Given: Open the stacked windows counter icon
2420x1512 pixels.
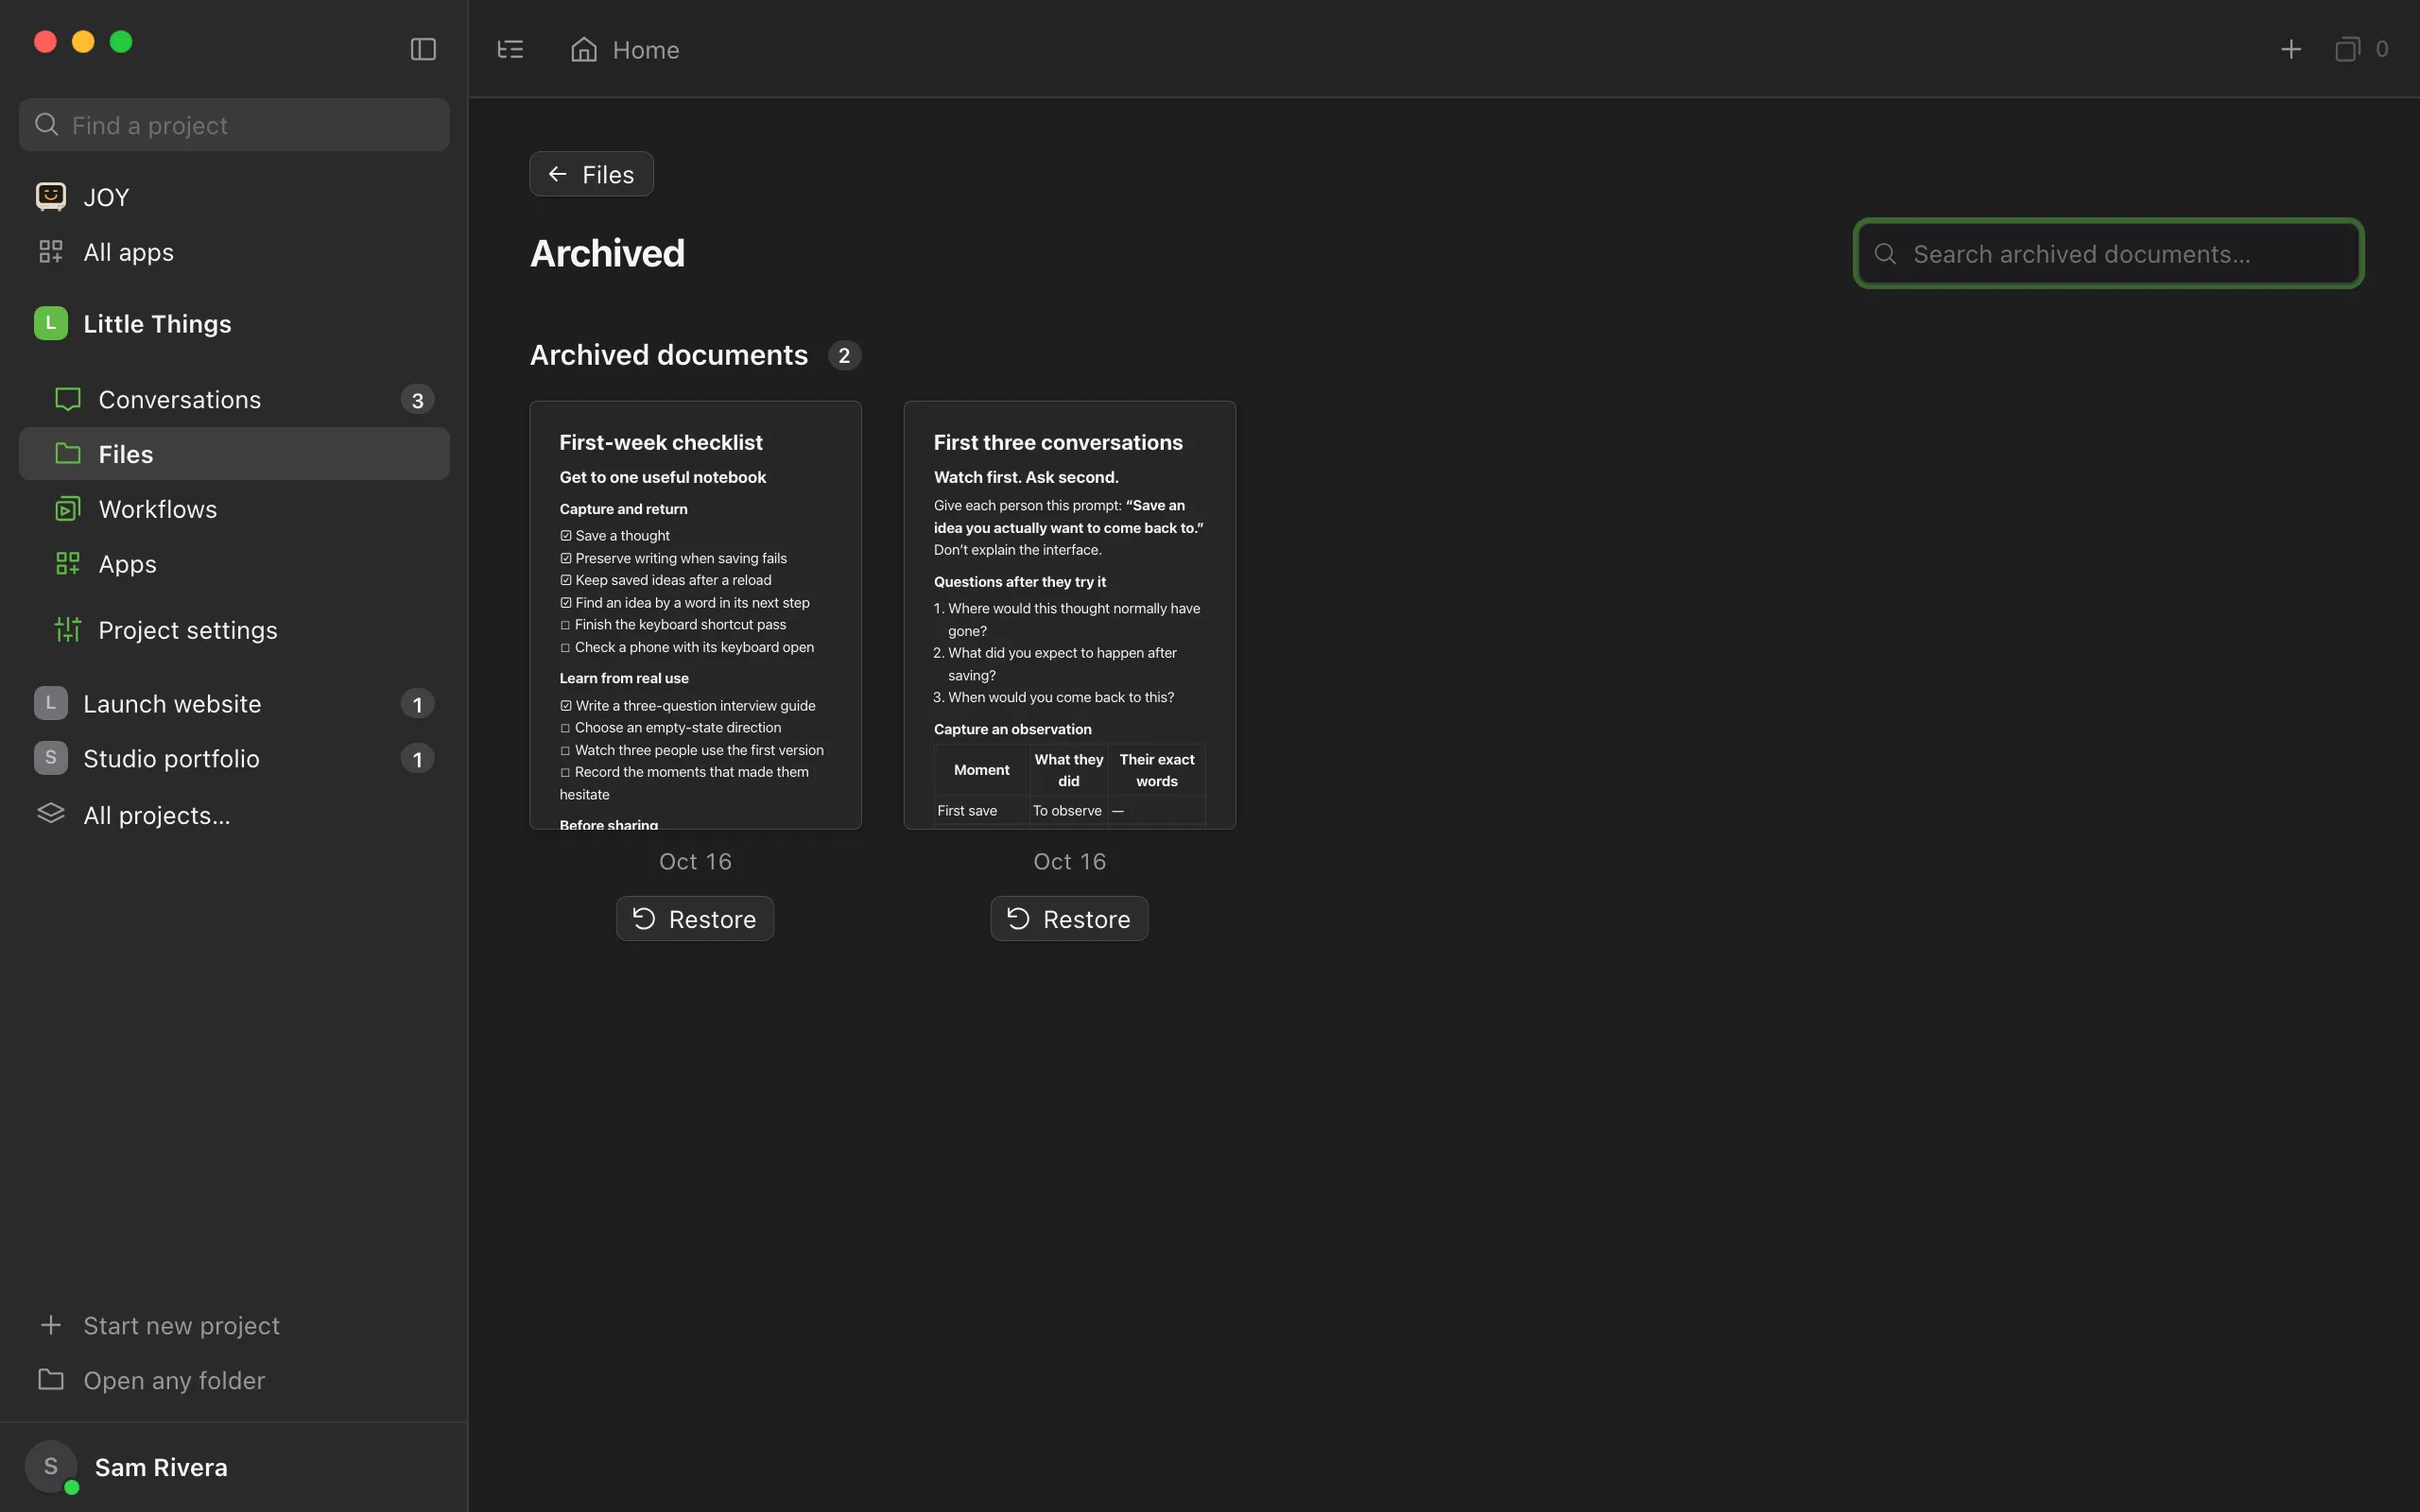Looking at the screenshot, I should (x=2347, y=49).
